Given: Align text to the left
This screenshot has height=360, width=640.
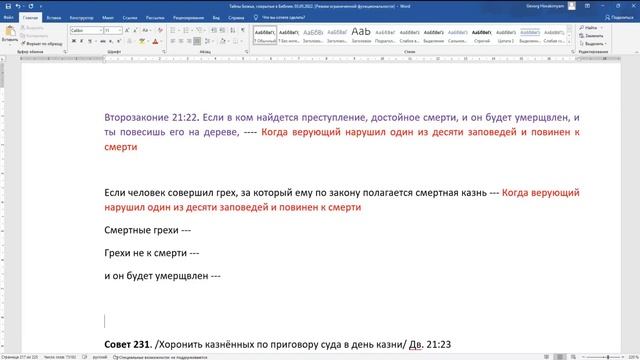Looking at the screenshot, I should 173,41.
